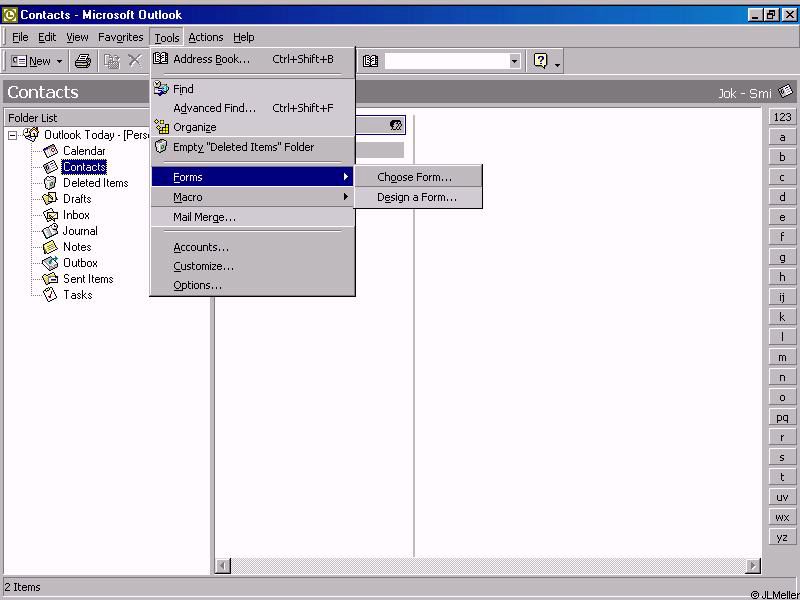The image size is (800, 600).
Task: Click the contact card icon in banner
Action: coord(785,92)
